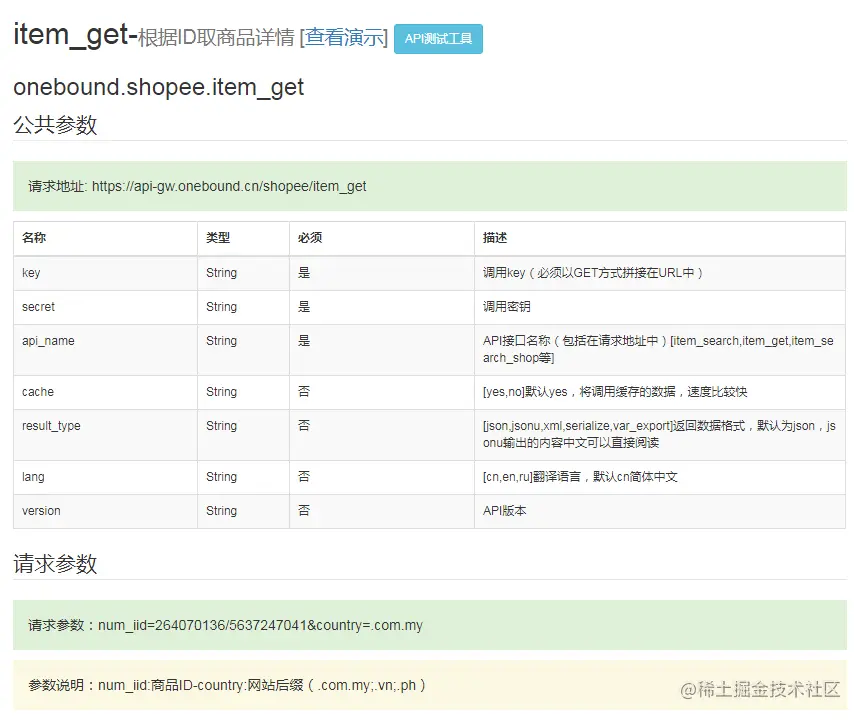Viewport: 861px width, 720px height.
Task: Select the item_get- page title text
Action: [75, 35]
